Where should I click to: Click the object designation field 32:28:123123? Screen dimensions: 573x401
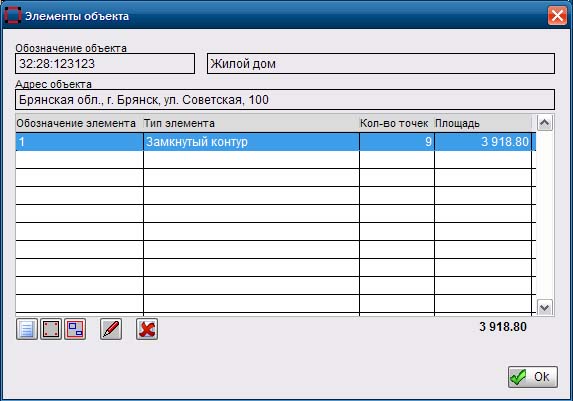tap(105, 64)
